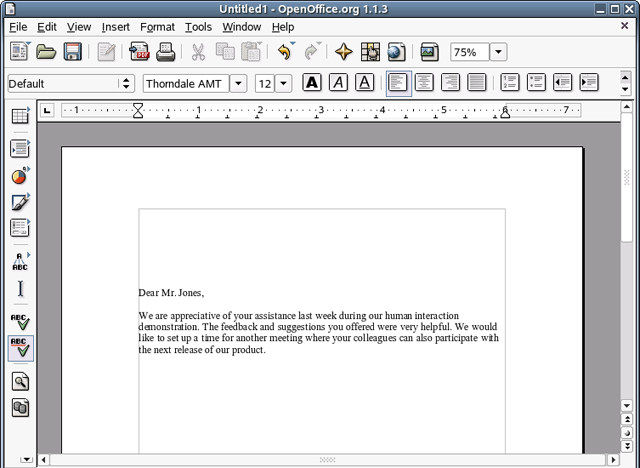The height and width of the screenshot is (468, 640).
Task: Click the Copy icon
Action: coord(225,52)
